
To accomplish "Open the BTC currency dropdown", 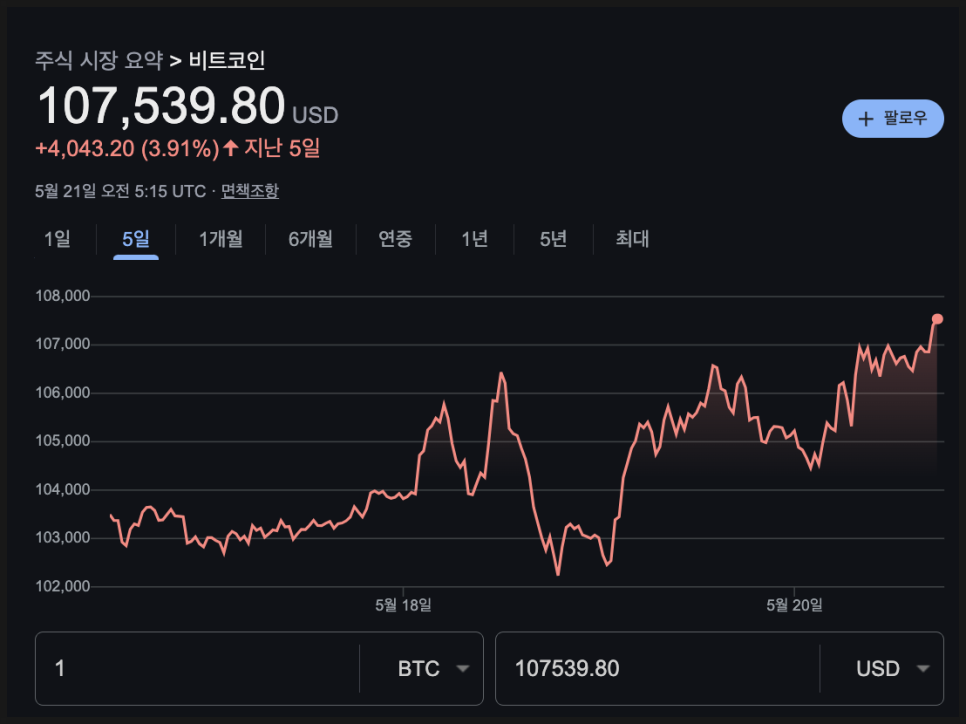I will point(433,669).
